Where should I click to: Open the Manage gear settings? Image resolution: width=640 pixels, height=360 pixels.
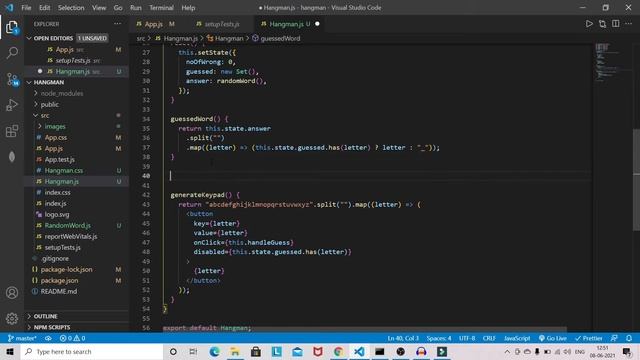point(12,318)
